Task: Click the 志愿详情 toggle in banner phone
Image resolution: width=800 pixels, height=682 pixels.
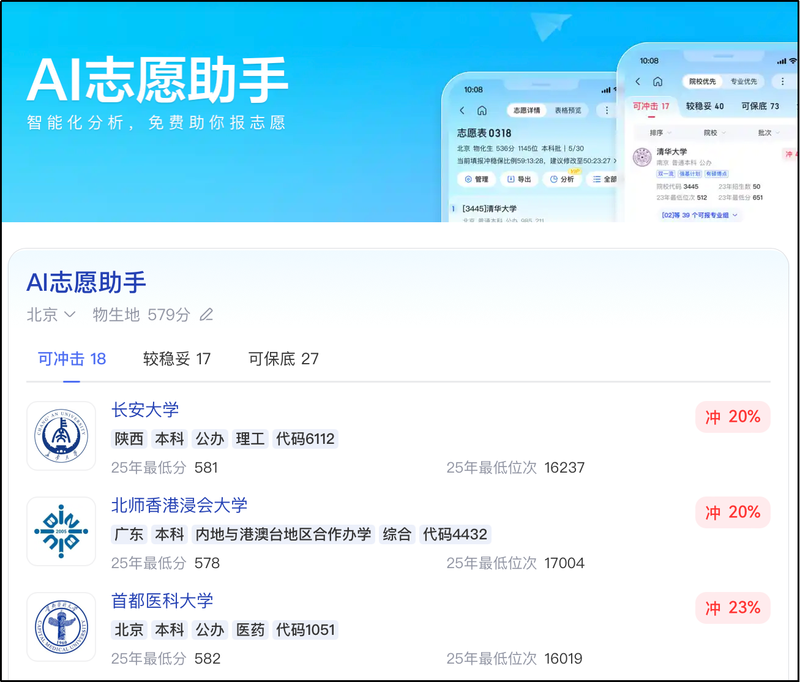Action: 527,110
